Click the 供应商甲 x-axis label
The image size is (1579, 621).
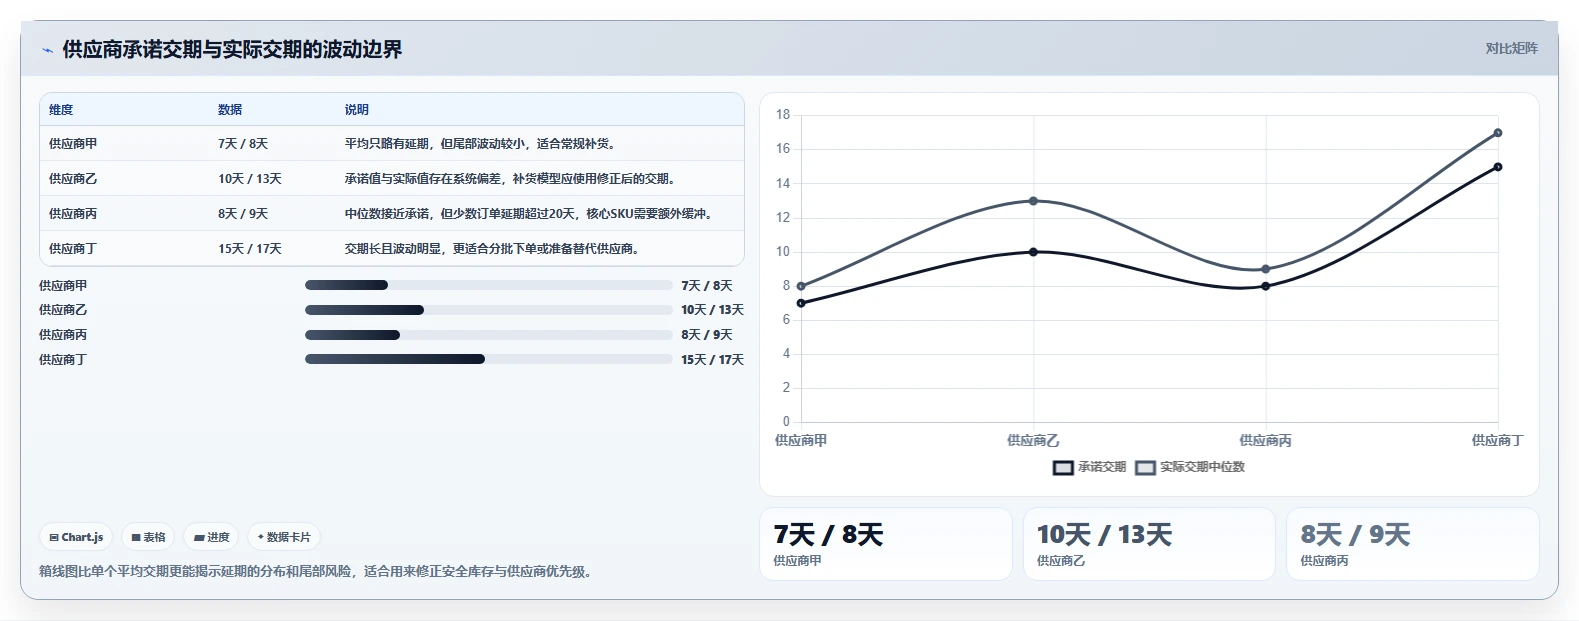tap(801, 441)
